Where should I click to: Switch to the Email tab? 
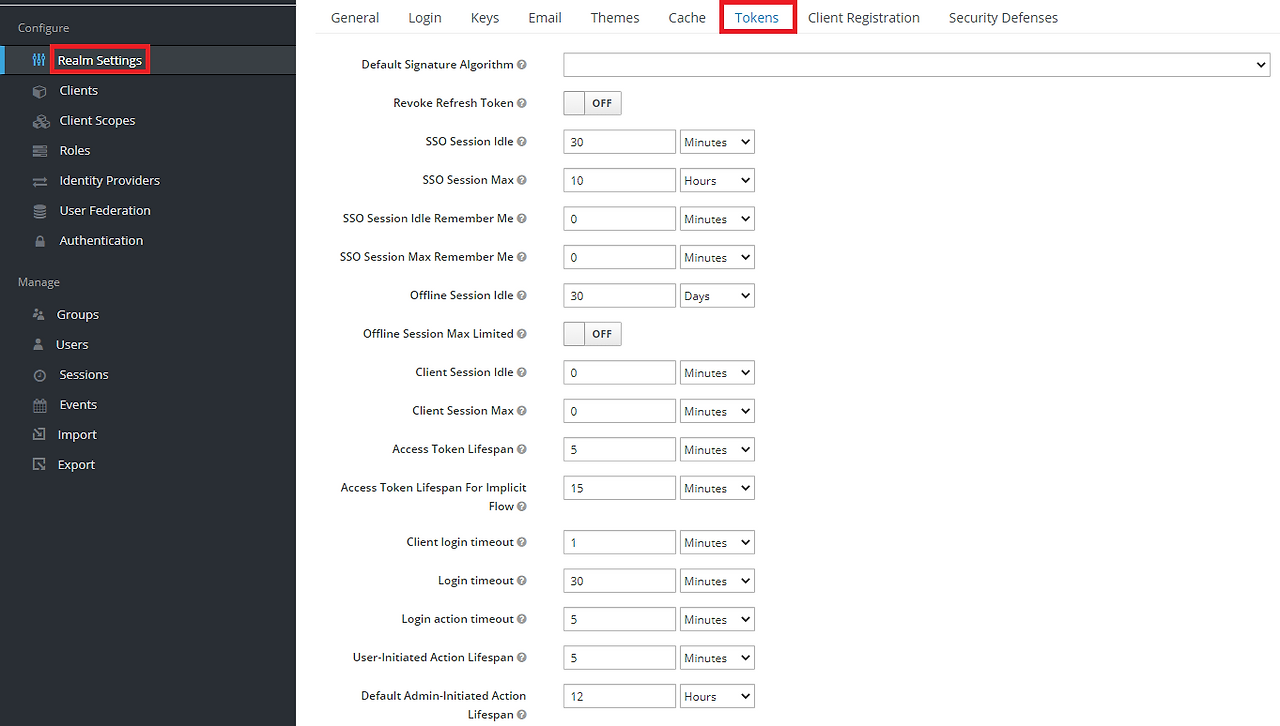545,18
